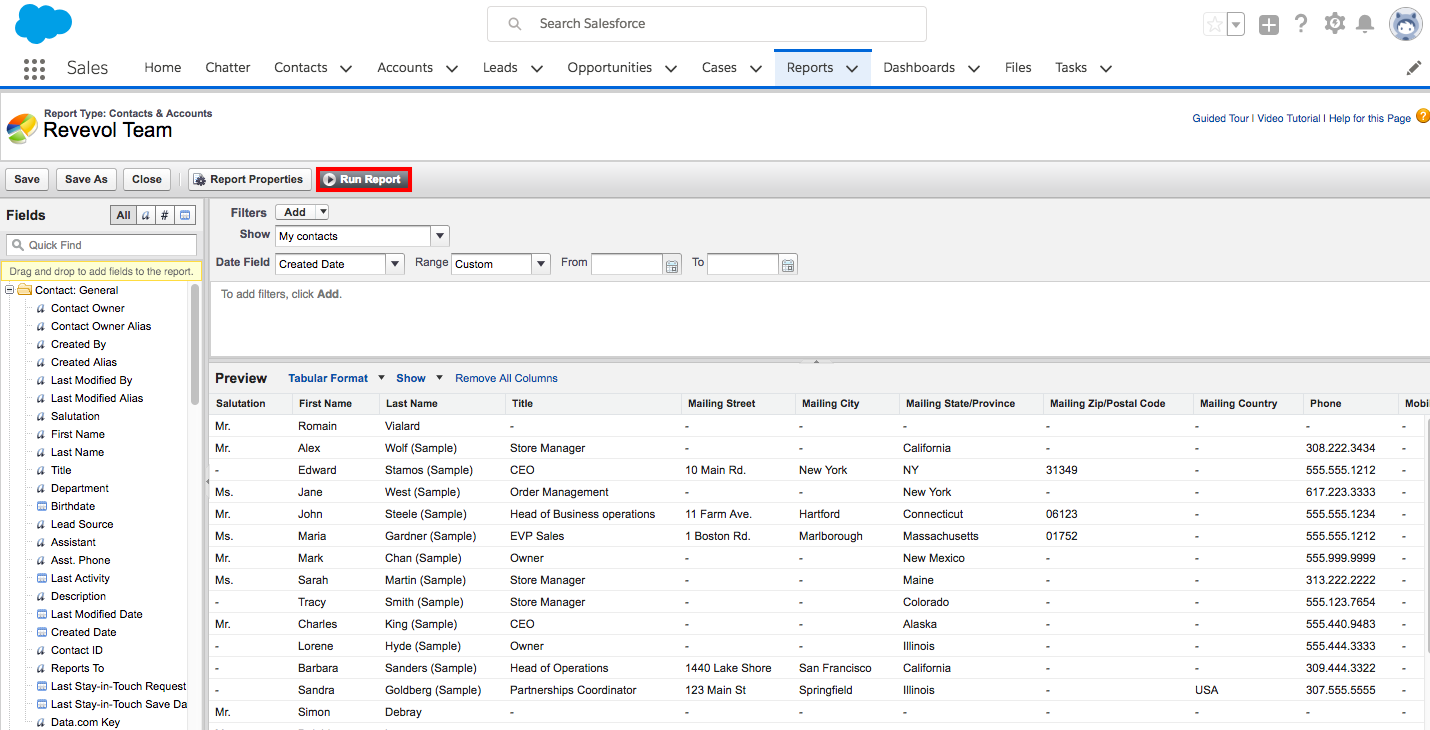The height and width of the screenshot is (730, 1430).
Task: Expand the Accounts tab chevron
Action: point(451,69)
